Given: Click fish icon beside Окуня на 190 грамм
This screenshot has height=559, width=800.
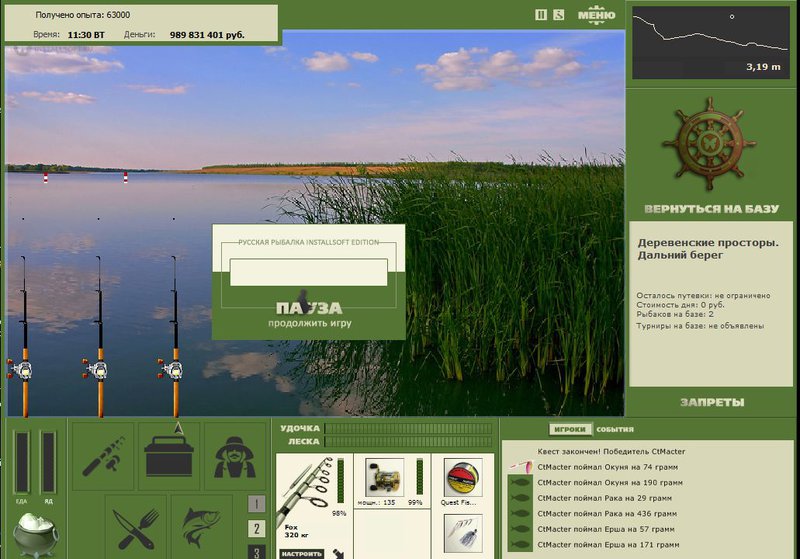Looking at the screenshot, I should point(520,482).
